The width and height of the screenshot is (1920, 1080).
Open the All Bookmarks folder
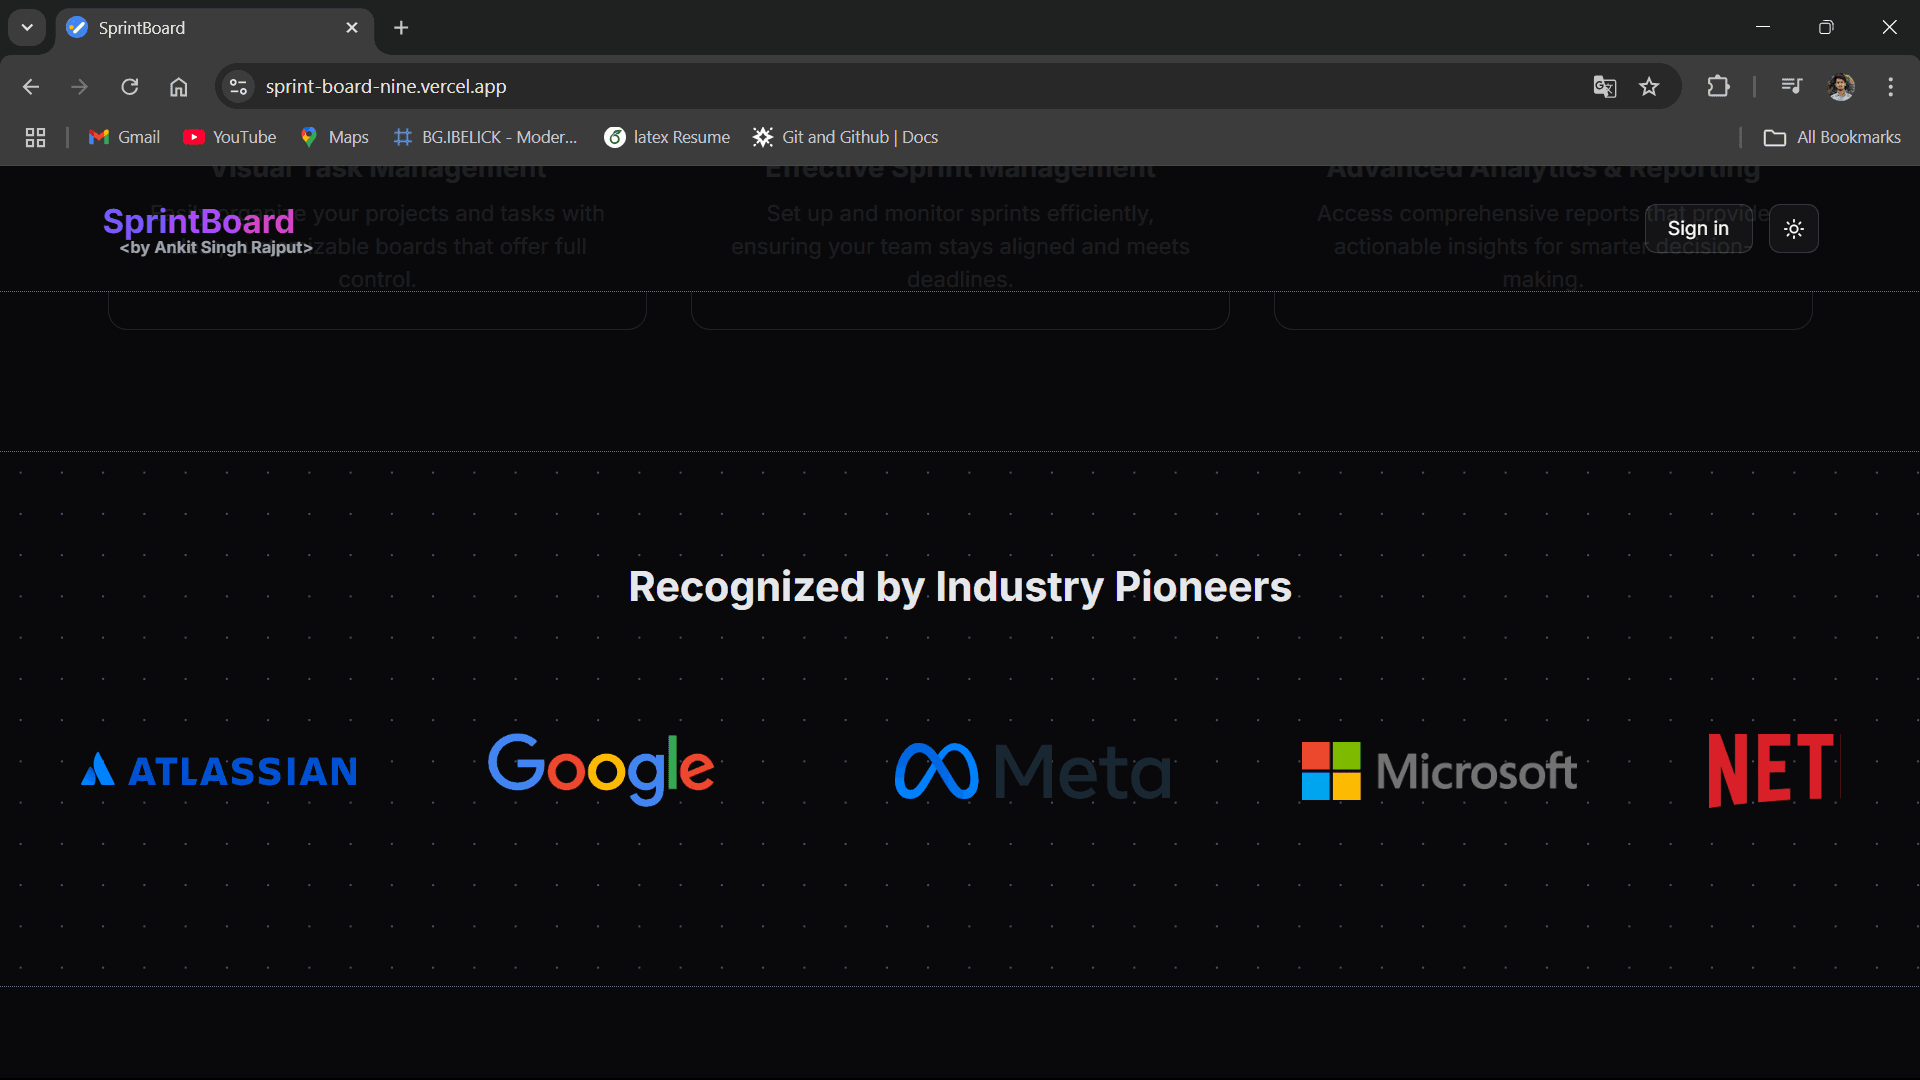pyautogui.click(x=1832, y=137)
